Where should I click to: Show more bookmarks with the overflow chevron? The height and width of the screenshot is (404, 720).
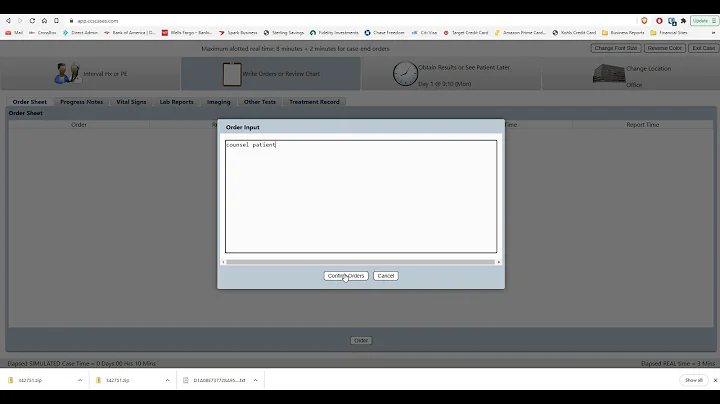pos(713,33)
